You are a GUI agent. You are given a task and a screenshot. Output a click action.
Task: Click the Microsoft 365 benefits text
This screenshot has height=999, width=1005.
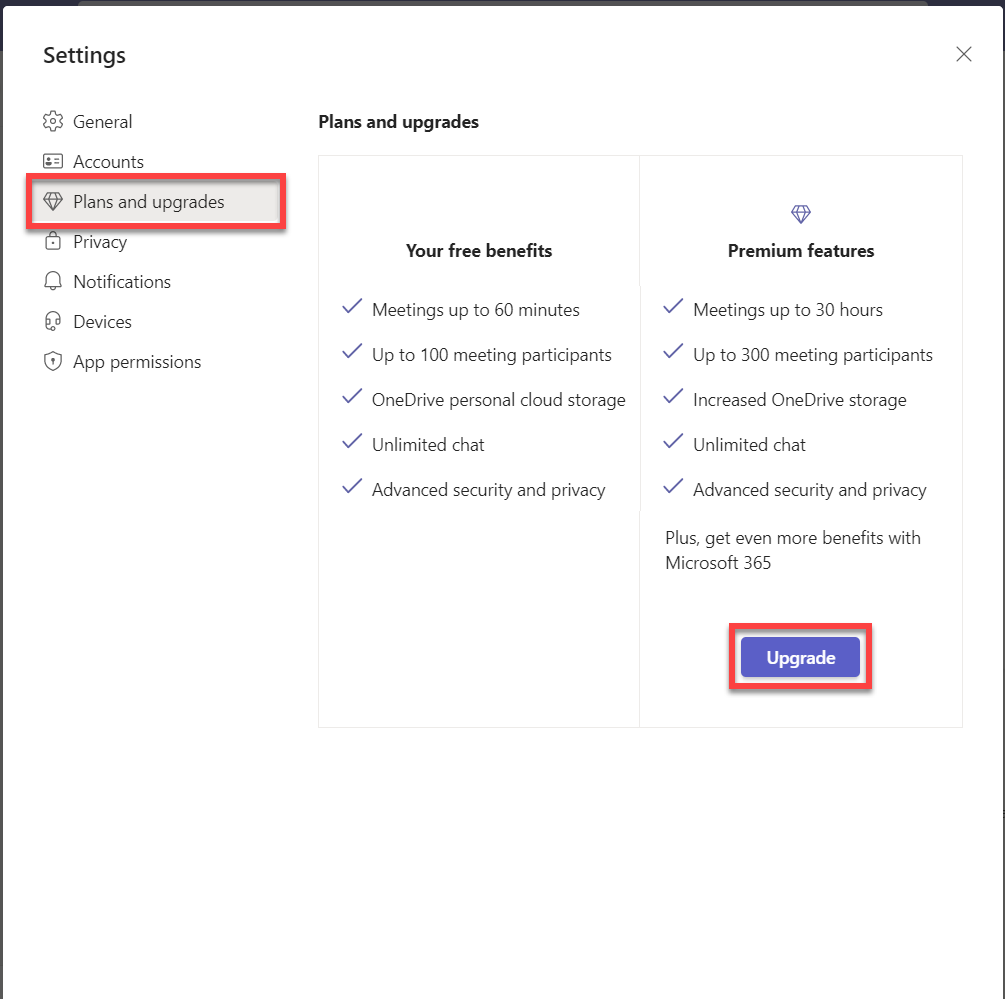[792, 550]
